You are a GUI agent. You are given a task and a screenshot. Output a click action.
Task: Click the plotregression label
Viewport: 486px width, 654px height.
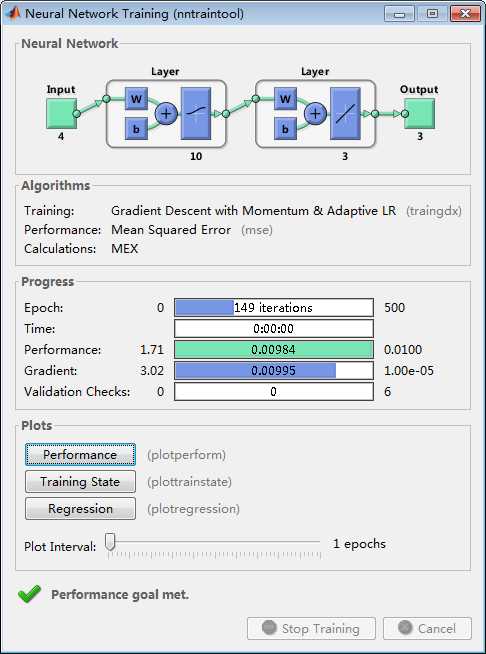194,509
